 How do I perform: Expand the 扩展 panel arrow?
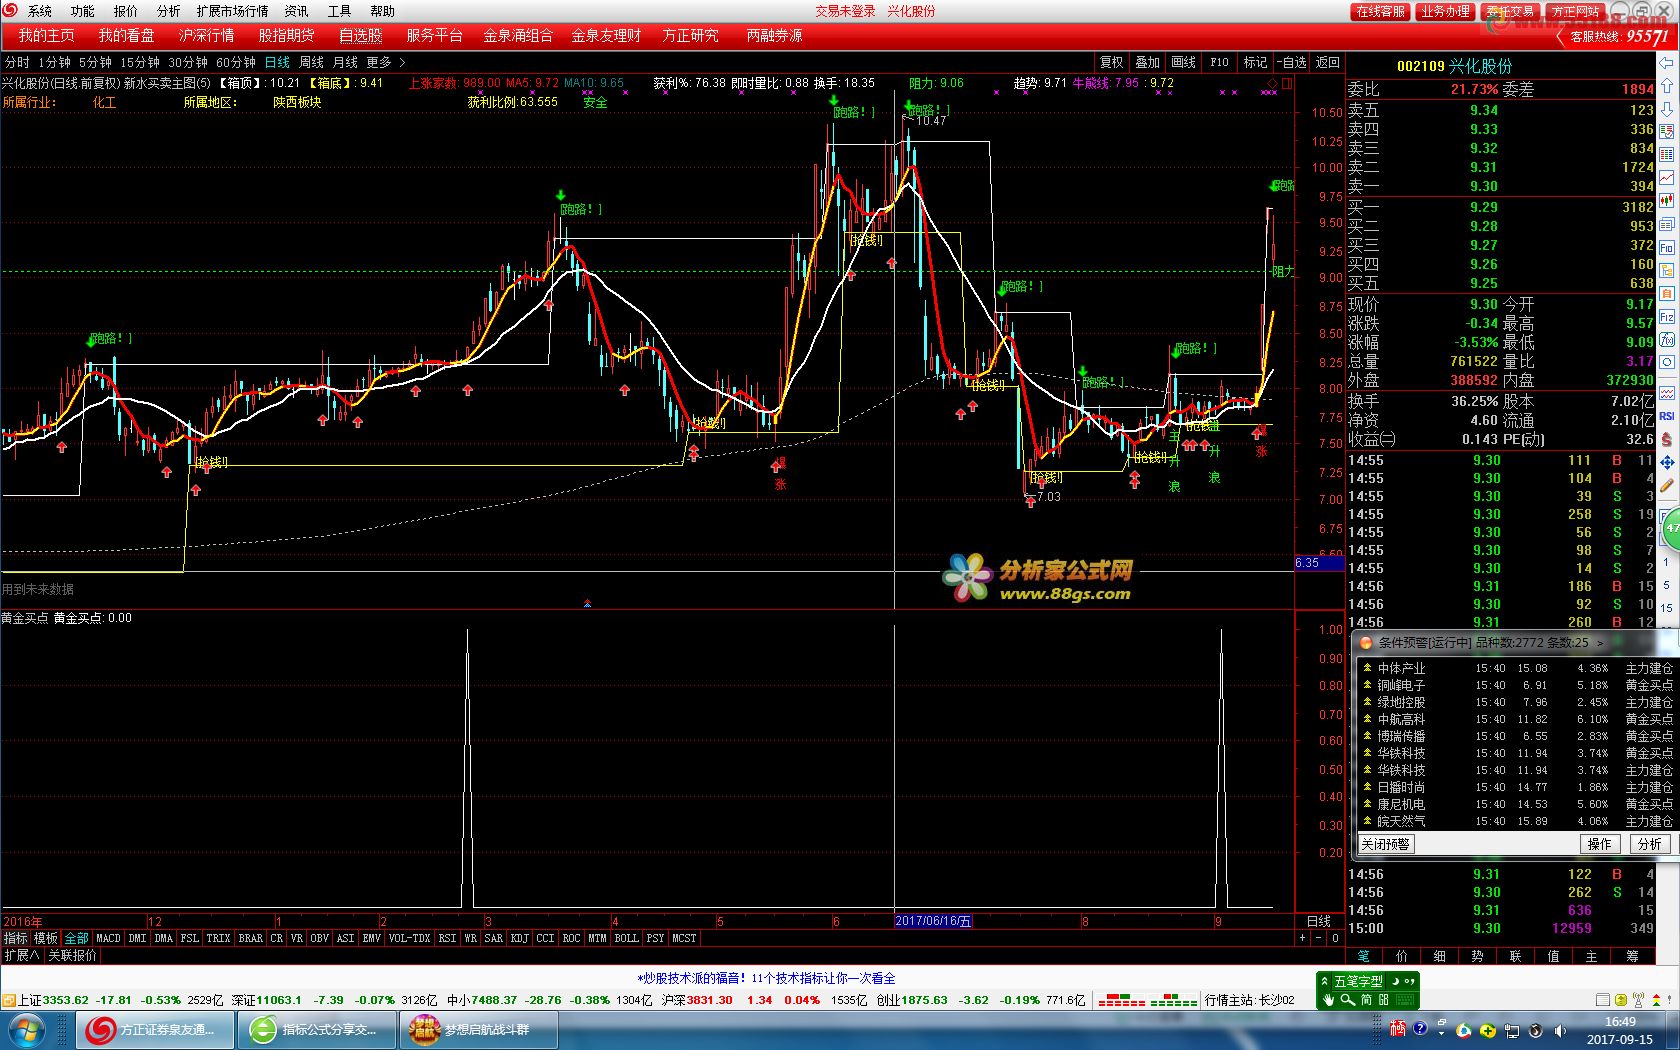pyautogui.click(x=21, y=955)
